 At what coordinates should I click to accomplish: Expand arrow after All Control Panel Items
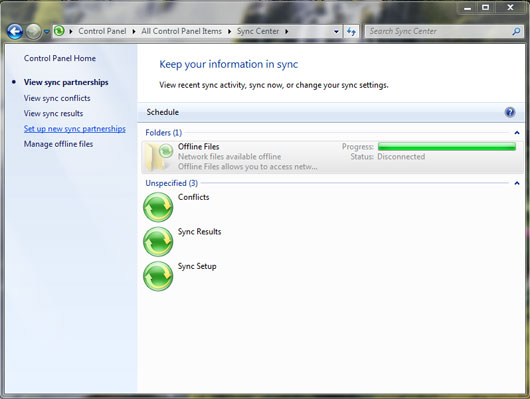click(230, 31)
